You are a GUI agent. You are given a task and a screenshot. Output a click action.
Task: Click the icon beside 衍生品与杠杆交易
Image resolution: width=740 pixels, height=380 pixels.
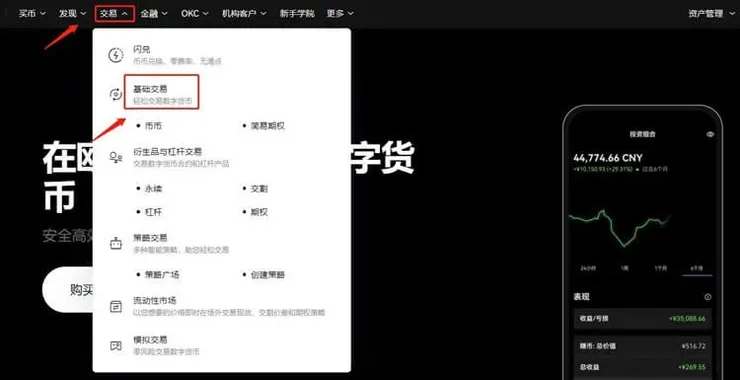116,158
